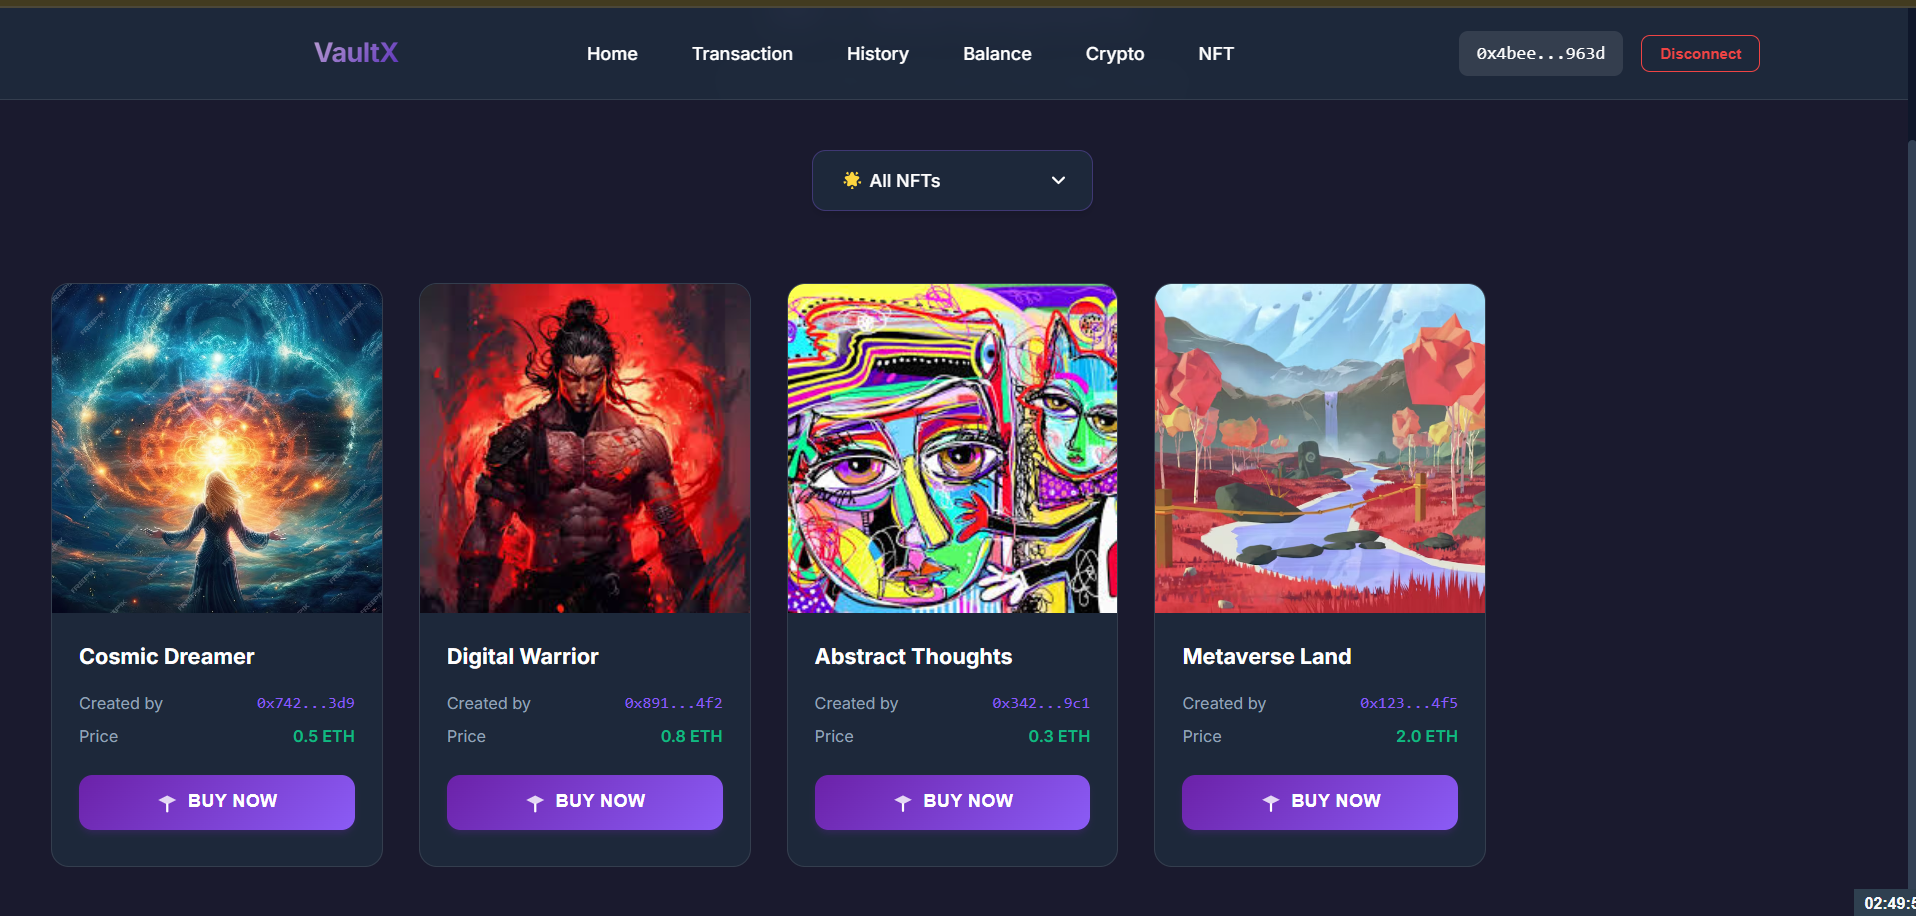Open the Crypto nav link

[x=1115, y=54]
